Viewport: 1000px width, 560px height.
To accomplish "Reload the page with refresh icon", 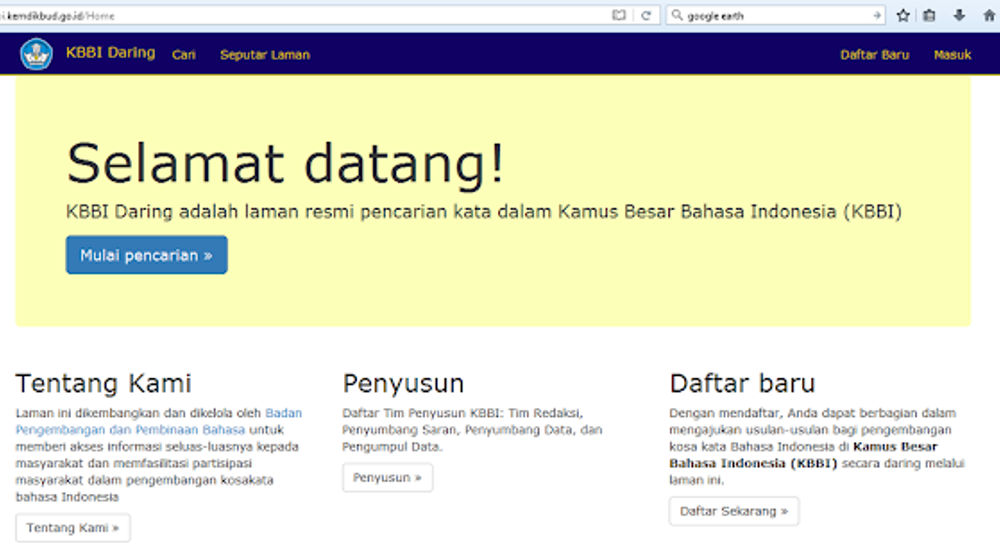I will point(646,16).
